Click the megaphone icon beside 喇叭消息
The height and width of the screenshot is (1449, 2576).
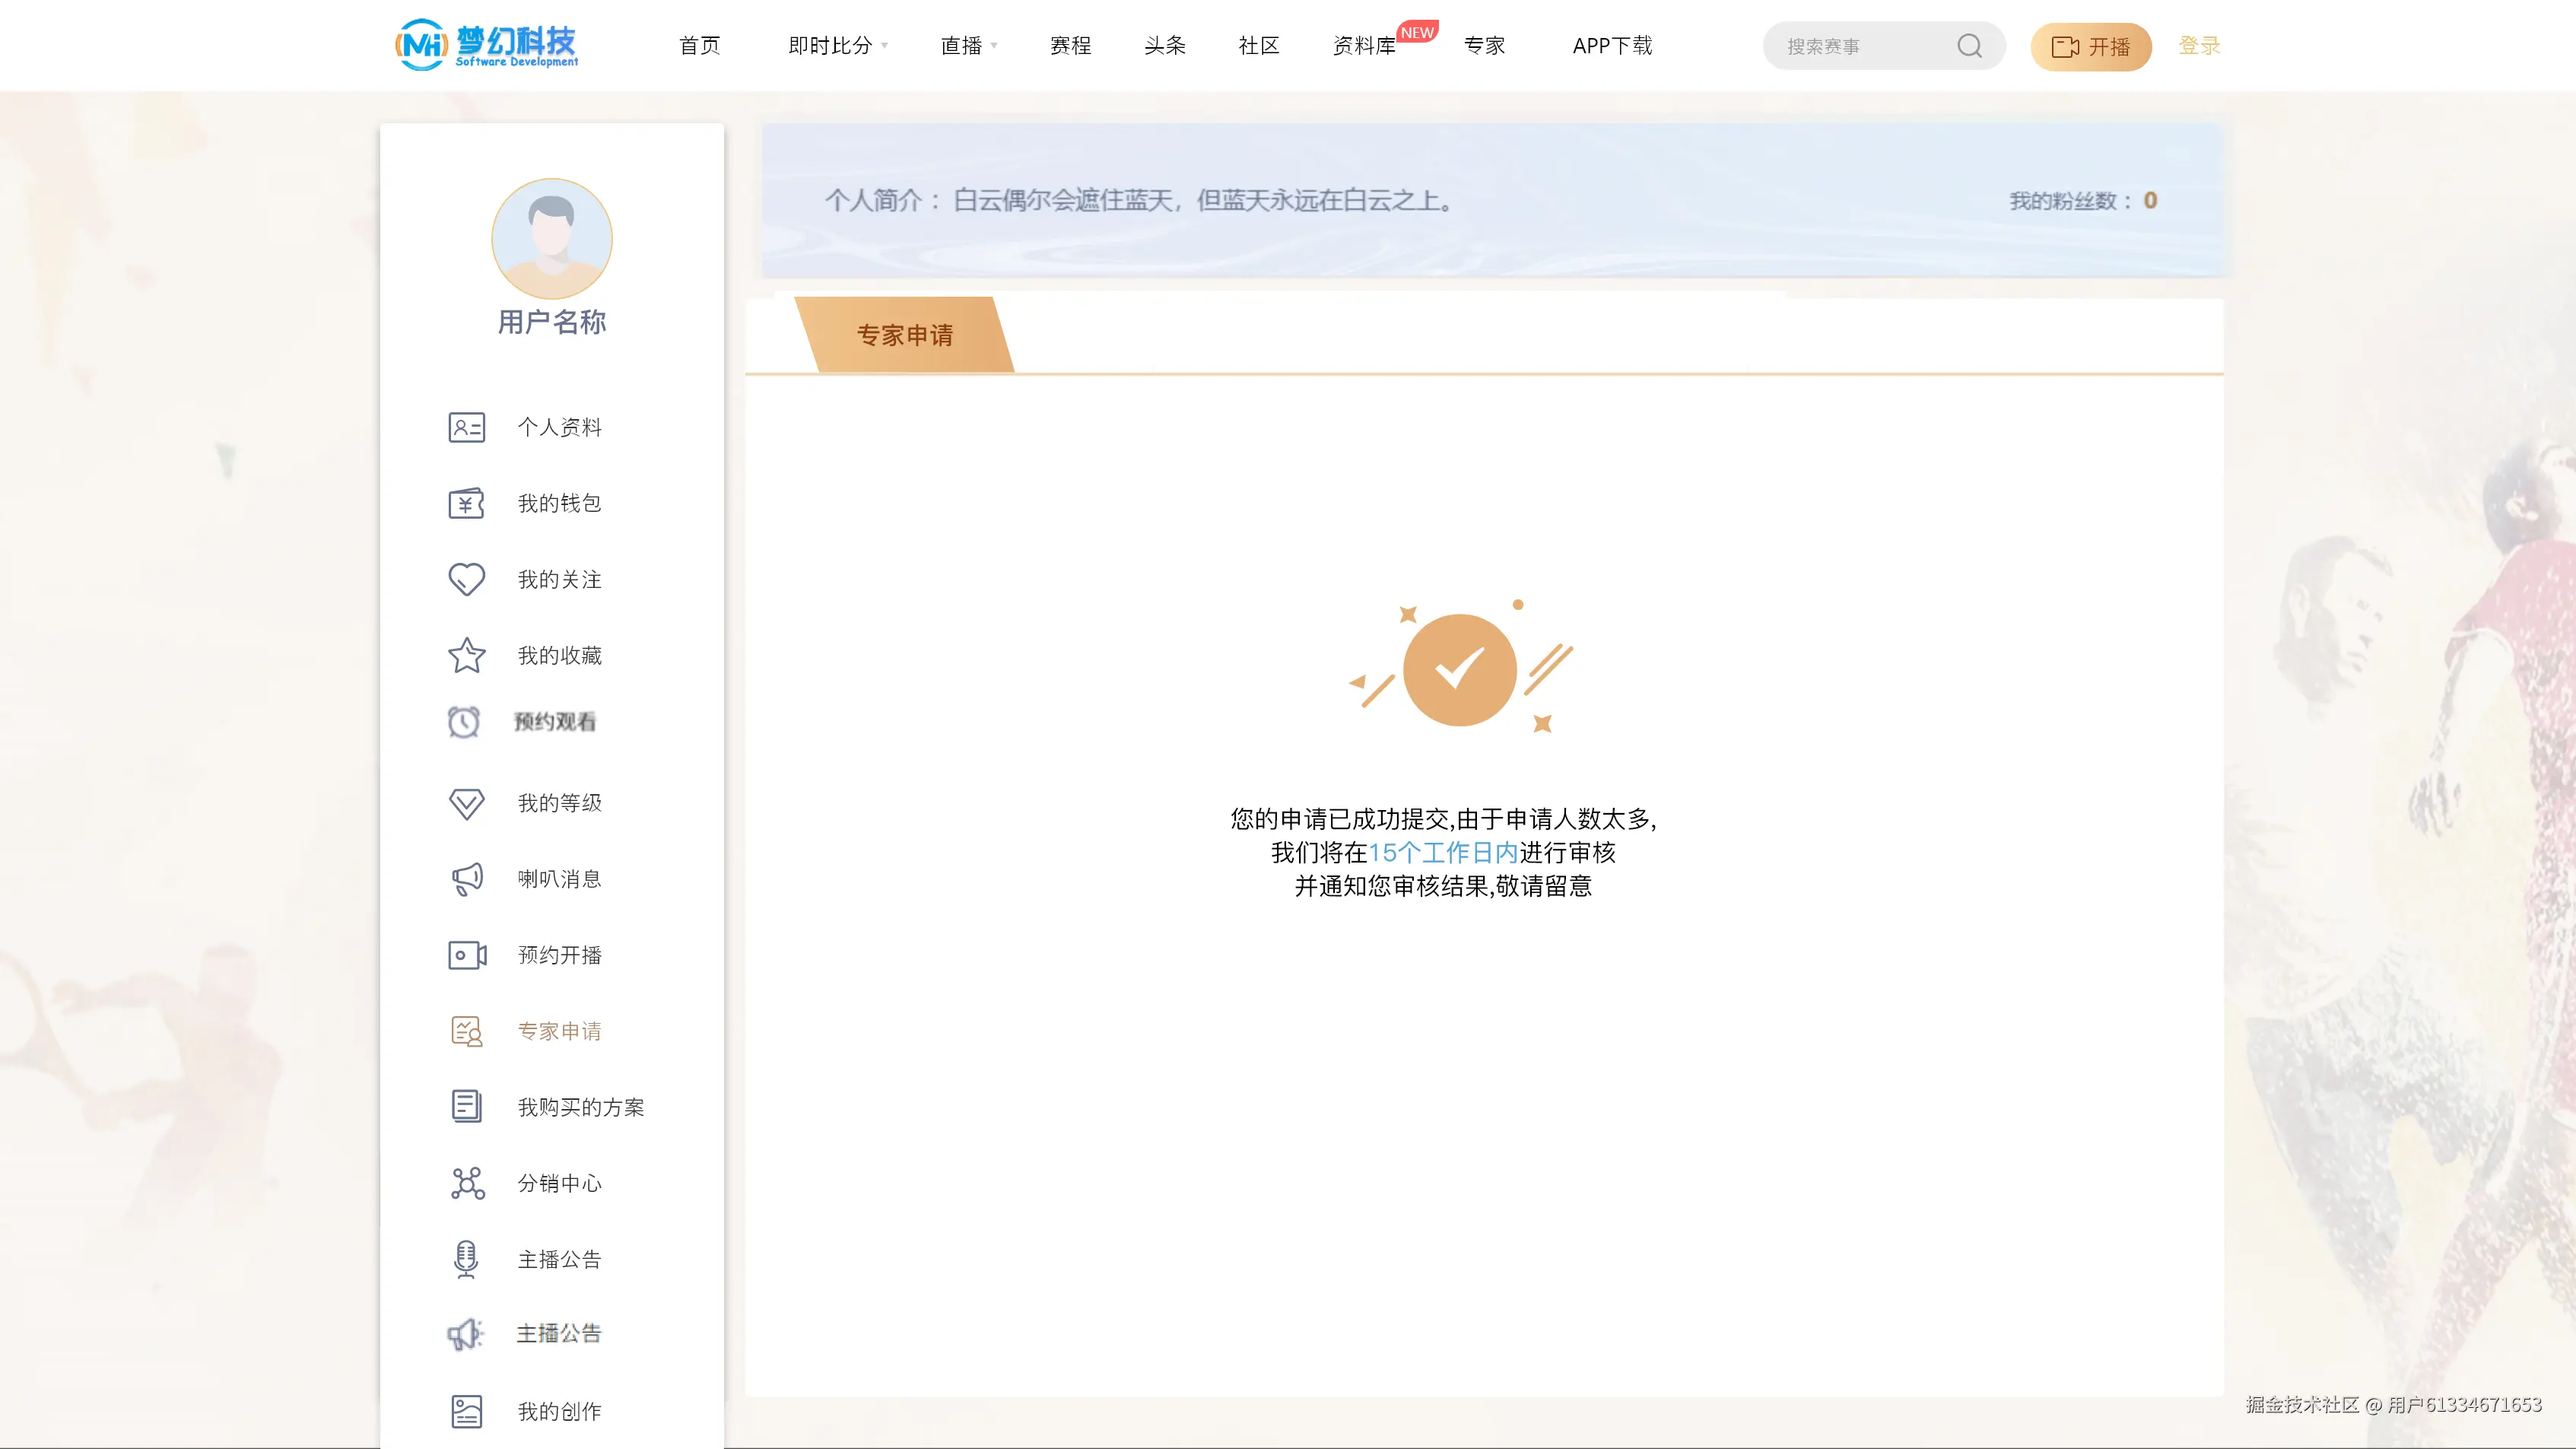[466, 878]
